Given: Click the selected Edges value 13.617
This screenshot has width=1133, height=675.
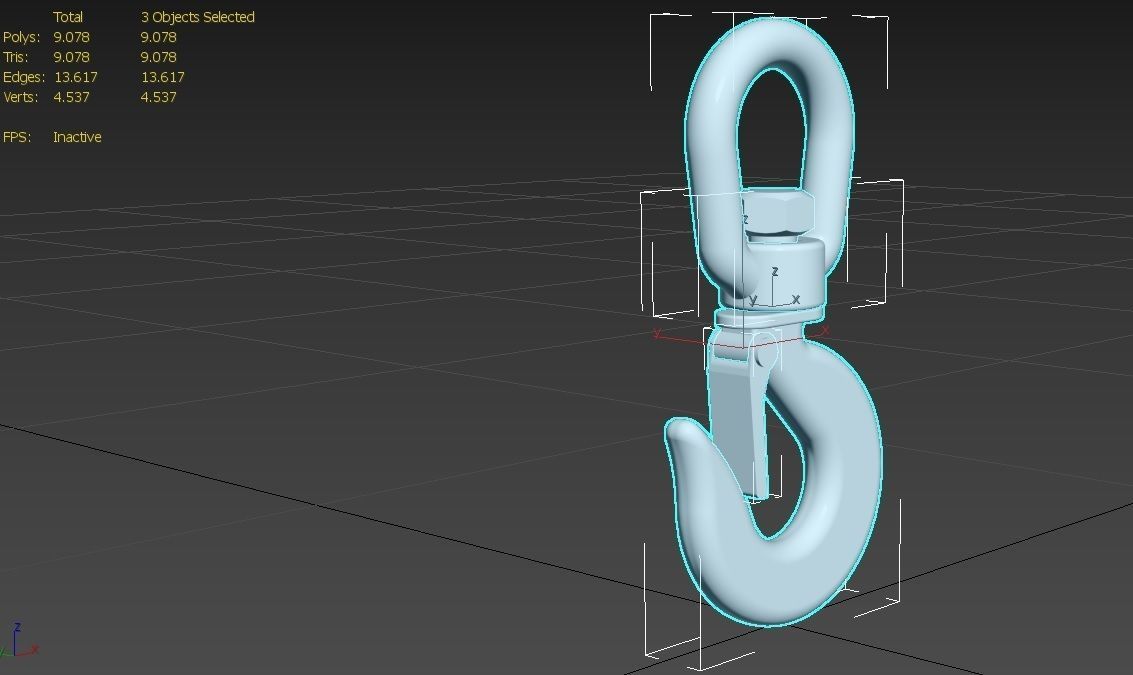Looking at the screenshot, I should point(163,77).
